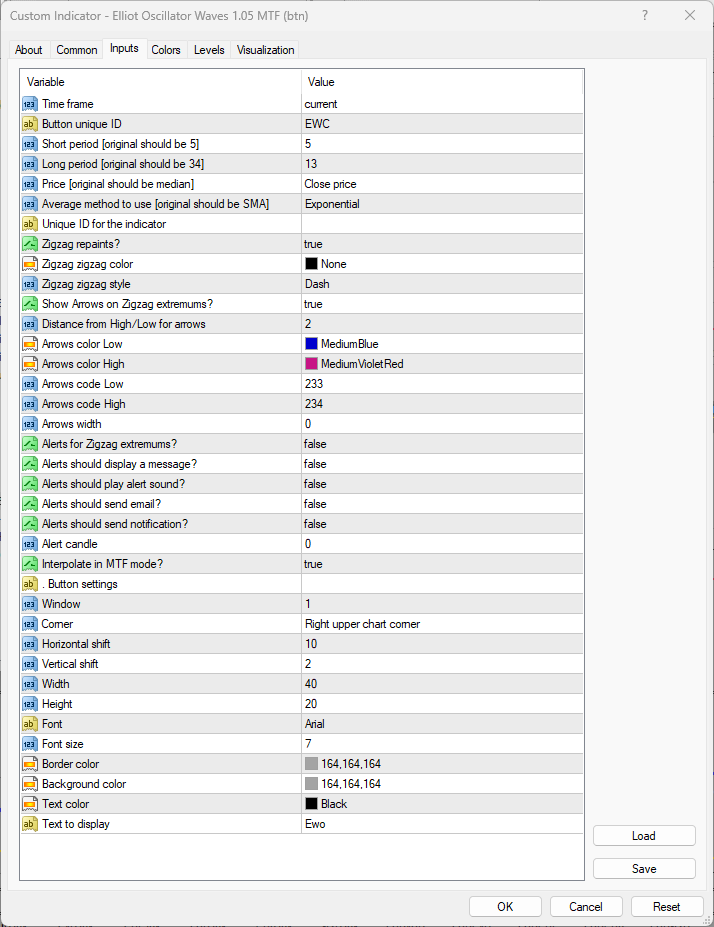Open the Levels tab
Viewport: 714px width, 927px height.
[209, 50]
